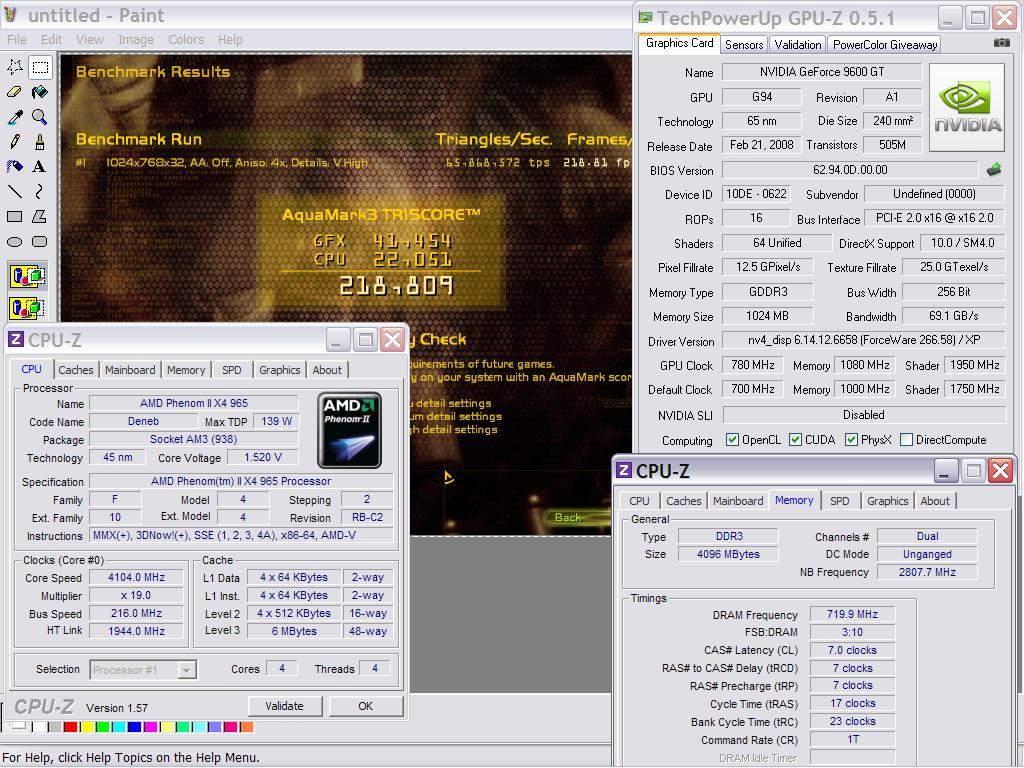Open the Colors menu in Paint

pyautogui.click(x=186, y=40)
